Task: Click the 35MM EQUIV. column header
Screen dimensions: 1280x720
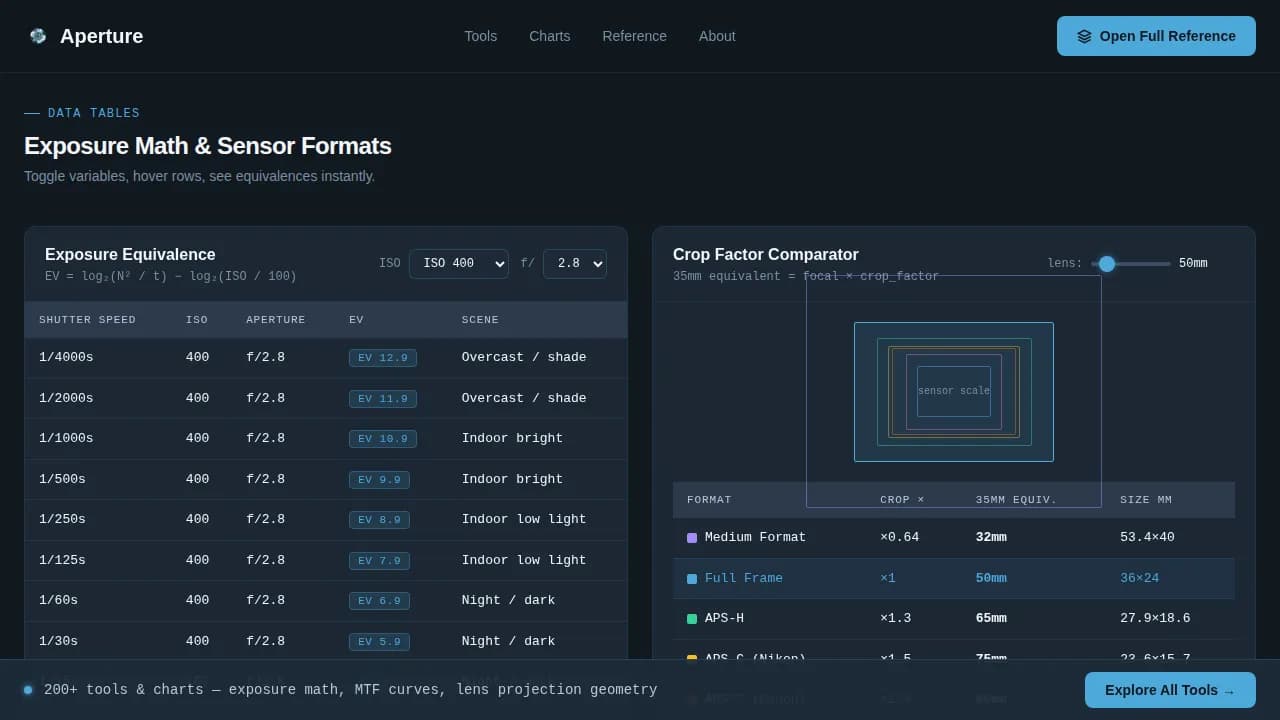Action: pyautogui.click(x=1016, y=500)
